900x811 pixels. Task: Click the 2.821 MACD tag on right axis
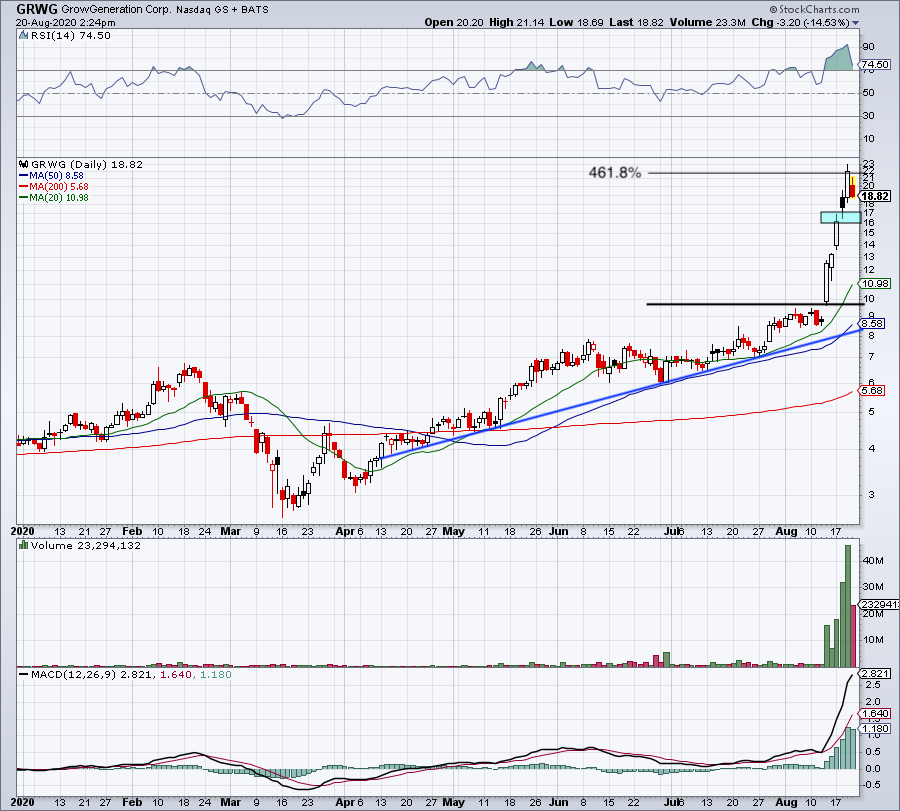click(x=875, y=674)
